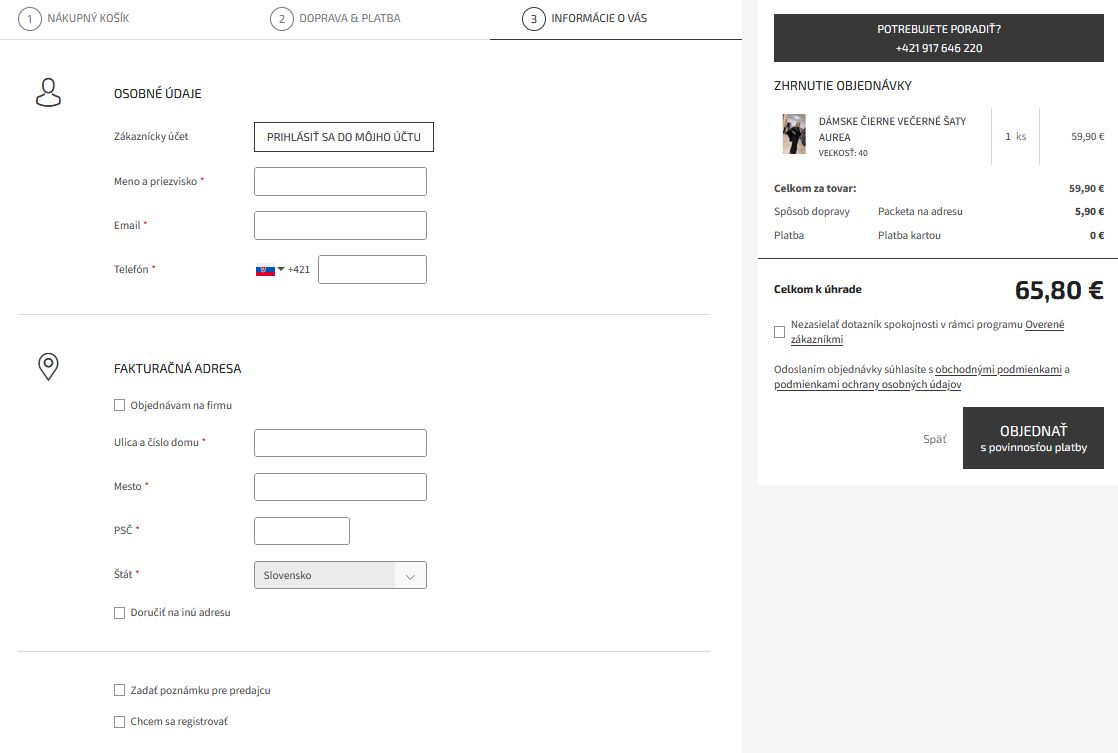Click the Meno a priezvisko input field
Viewport: 1118px width, 753px height.
coord(340,181)
